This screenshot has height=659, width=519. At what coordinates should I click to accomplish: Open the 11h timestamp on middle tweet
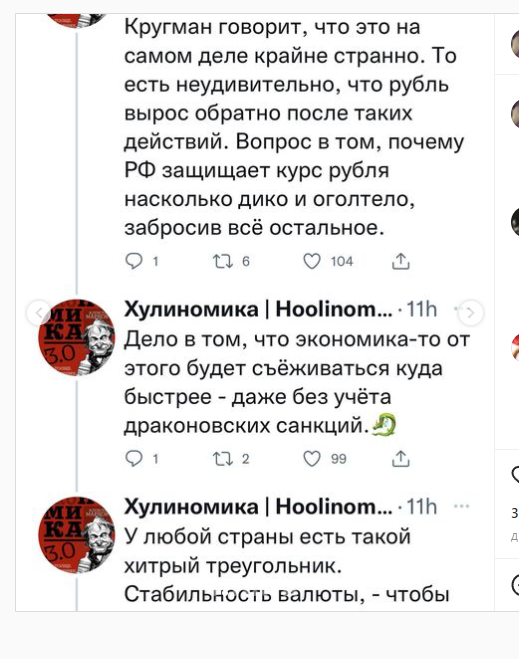[422, 309]
